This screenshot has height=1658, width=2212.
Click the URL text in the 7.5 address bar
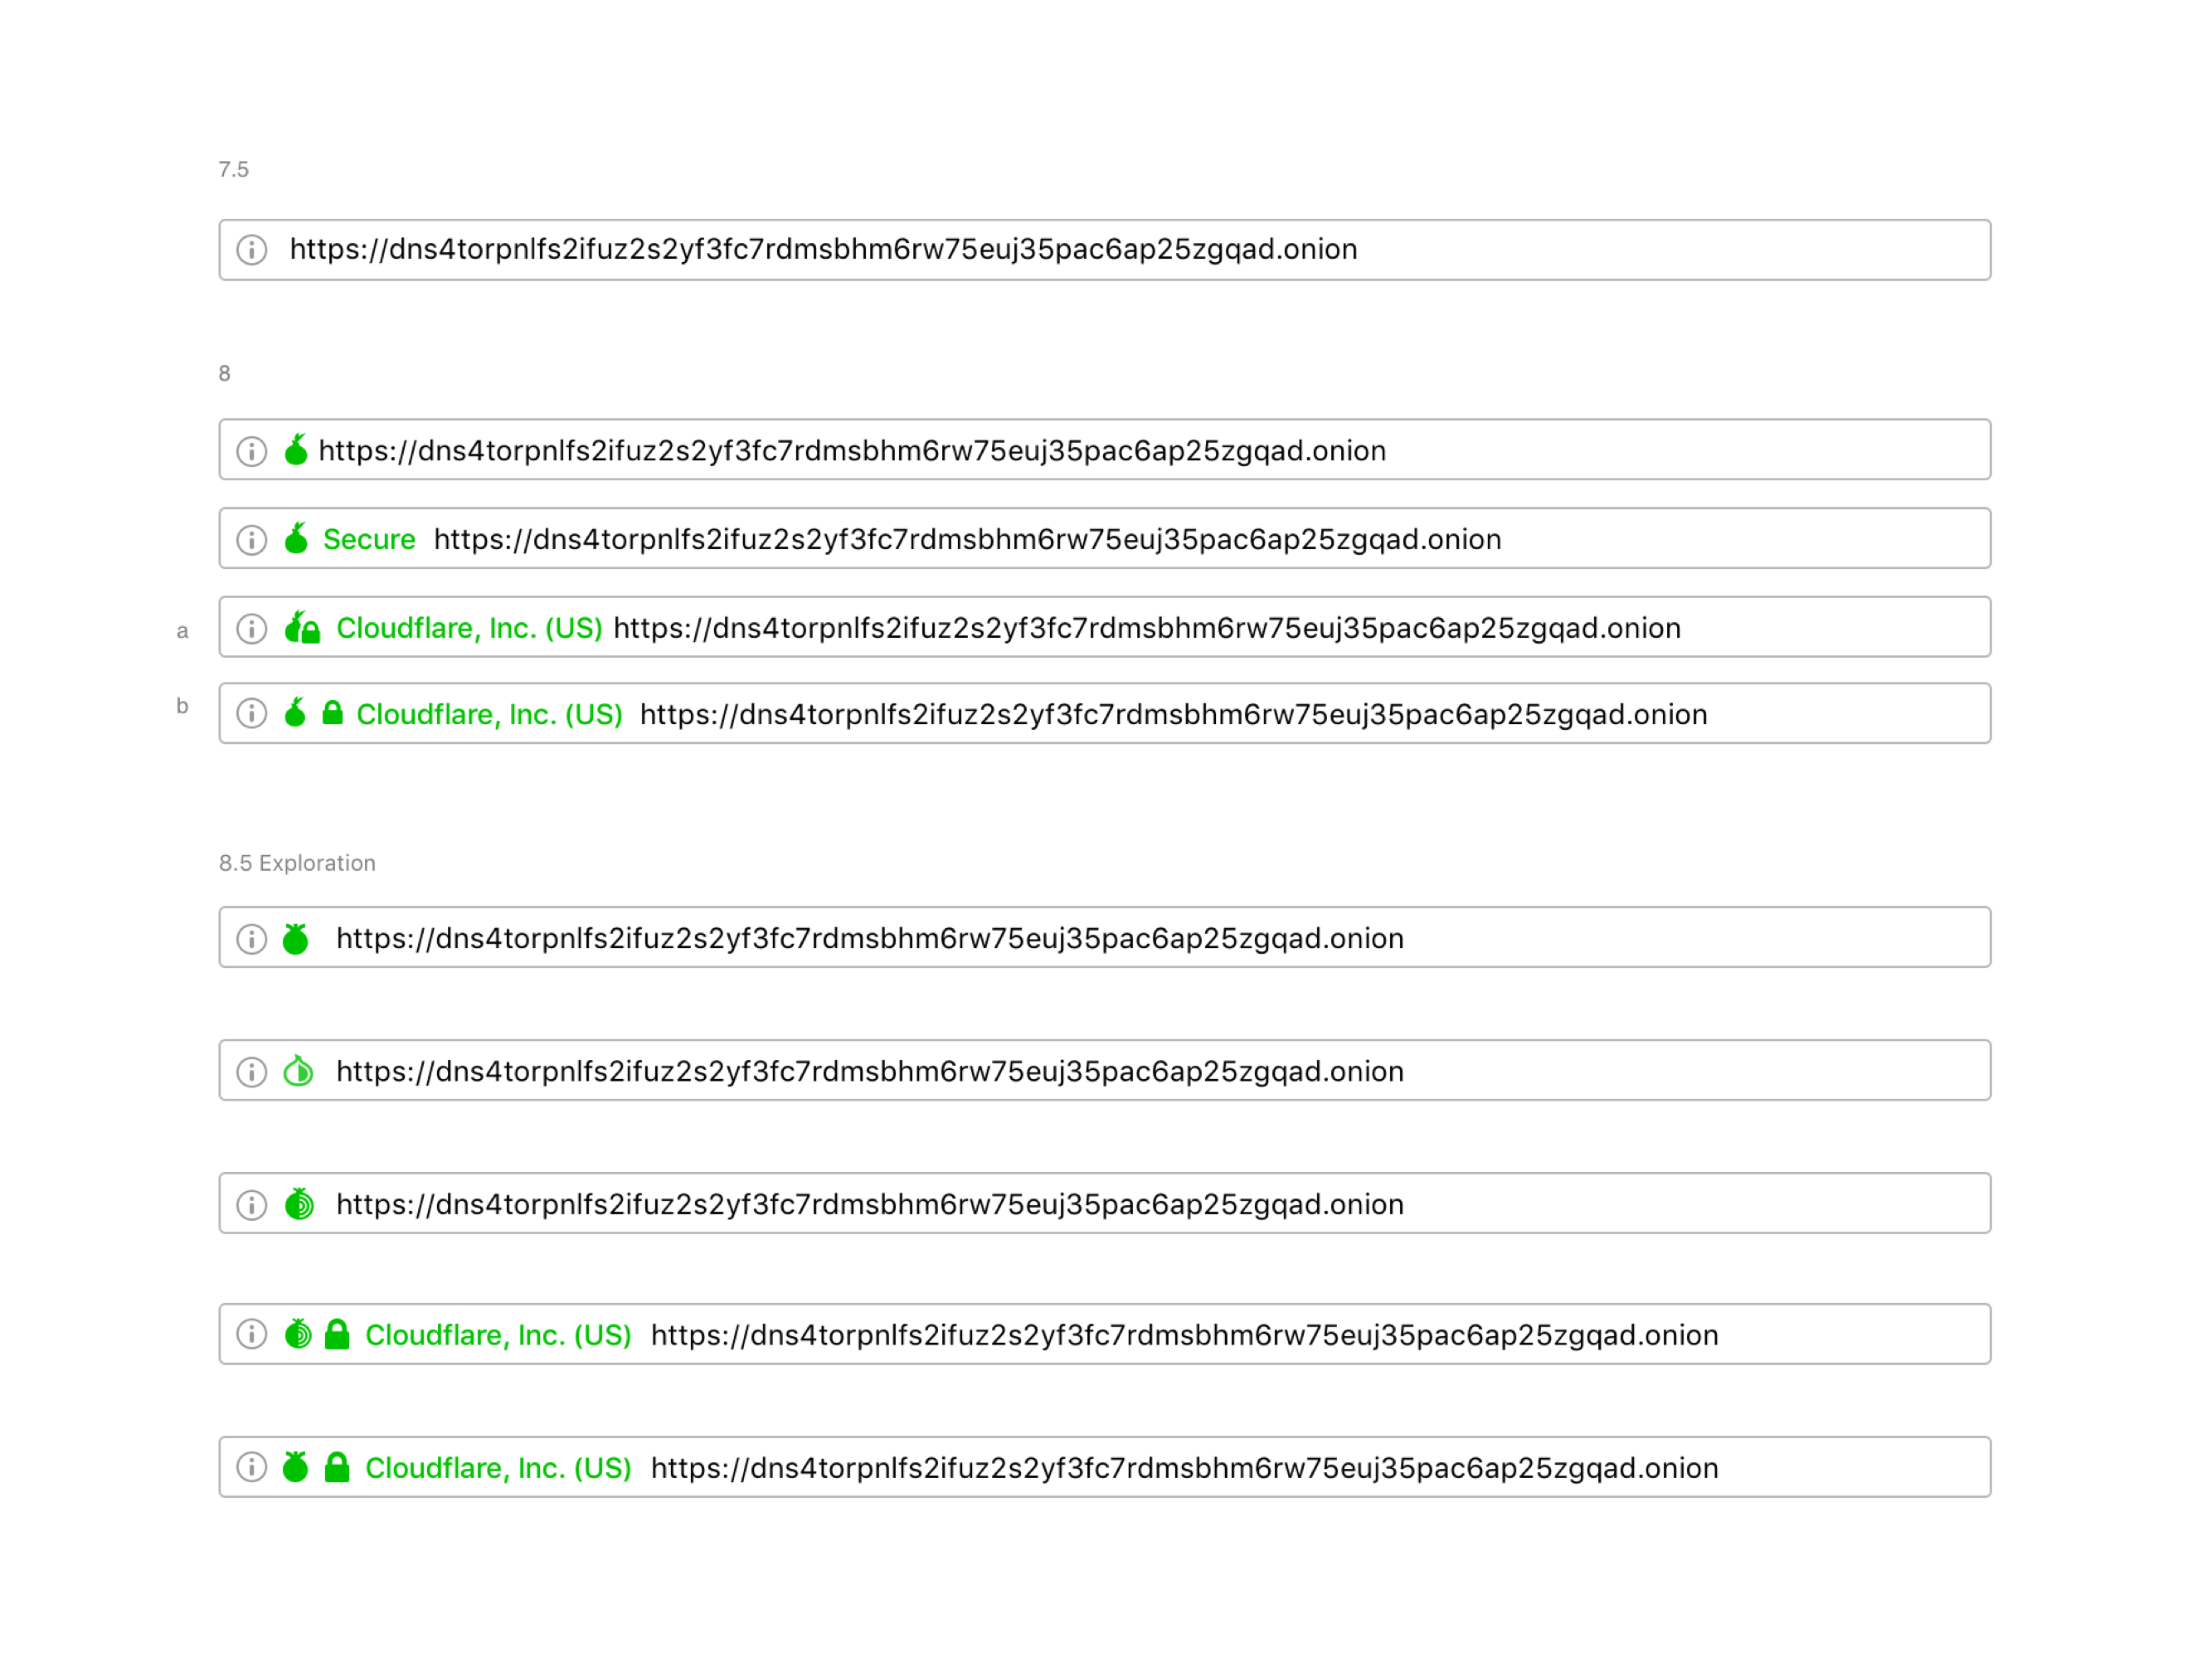823,249
